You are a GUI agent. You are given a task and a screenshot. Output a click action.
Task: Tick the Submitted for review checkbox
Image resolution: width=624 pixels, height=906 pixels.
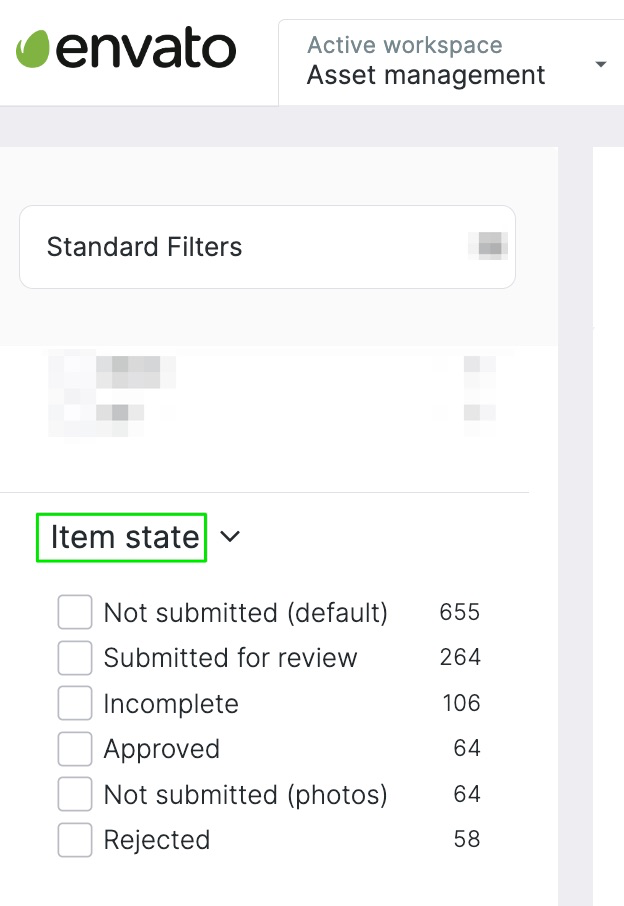coord(75,658)
